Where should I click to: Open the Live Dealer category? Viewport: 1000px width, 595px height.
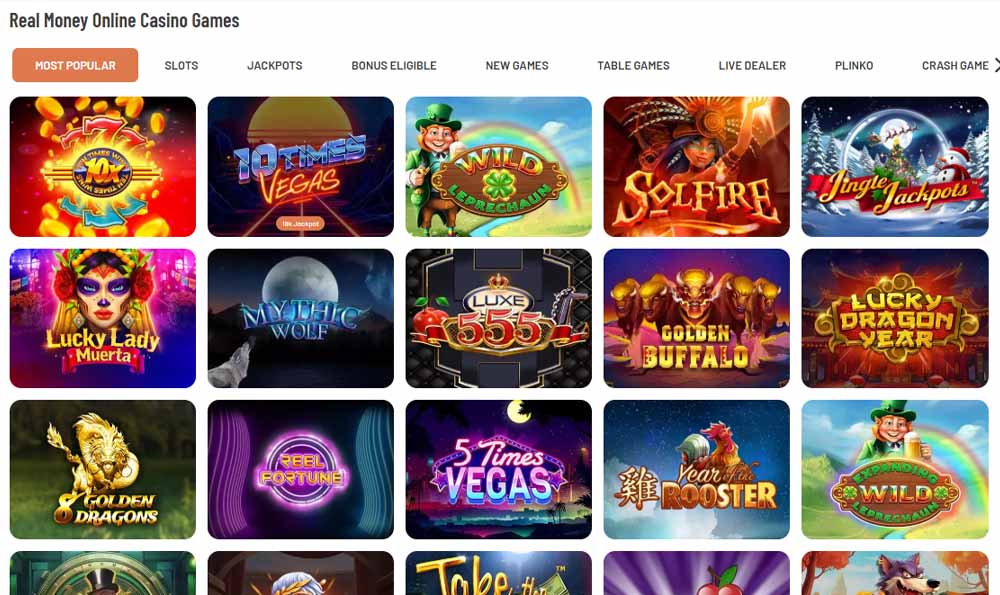point(752,65)
